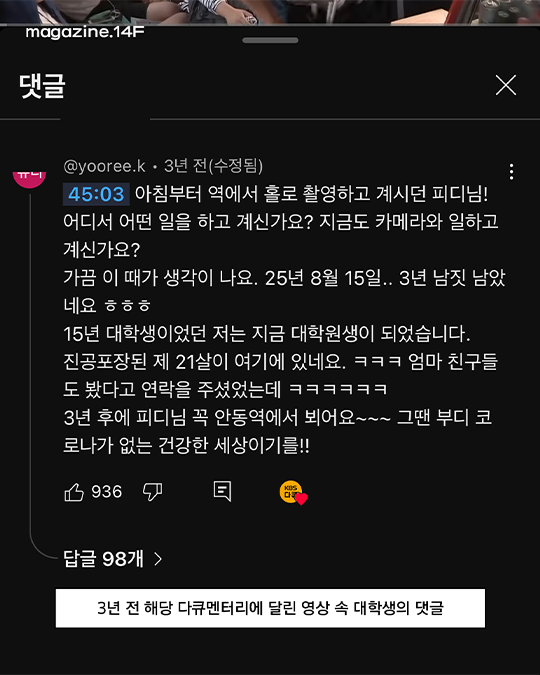540x675 pixels.
Task: Click the magazine.14F watermark text
Action: (x=85, y=32)
